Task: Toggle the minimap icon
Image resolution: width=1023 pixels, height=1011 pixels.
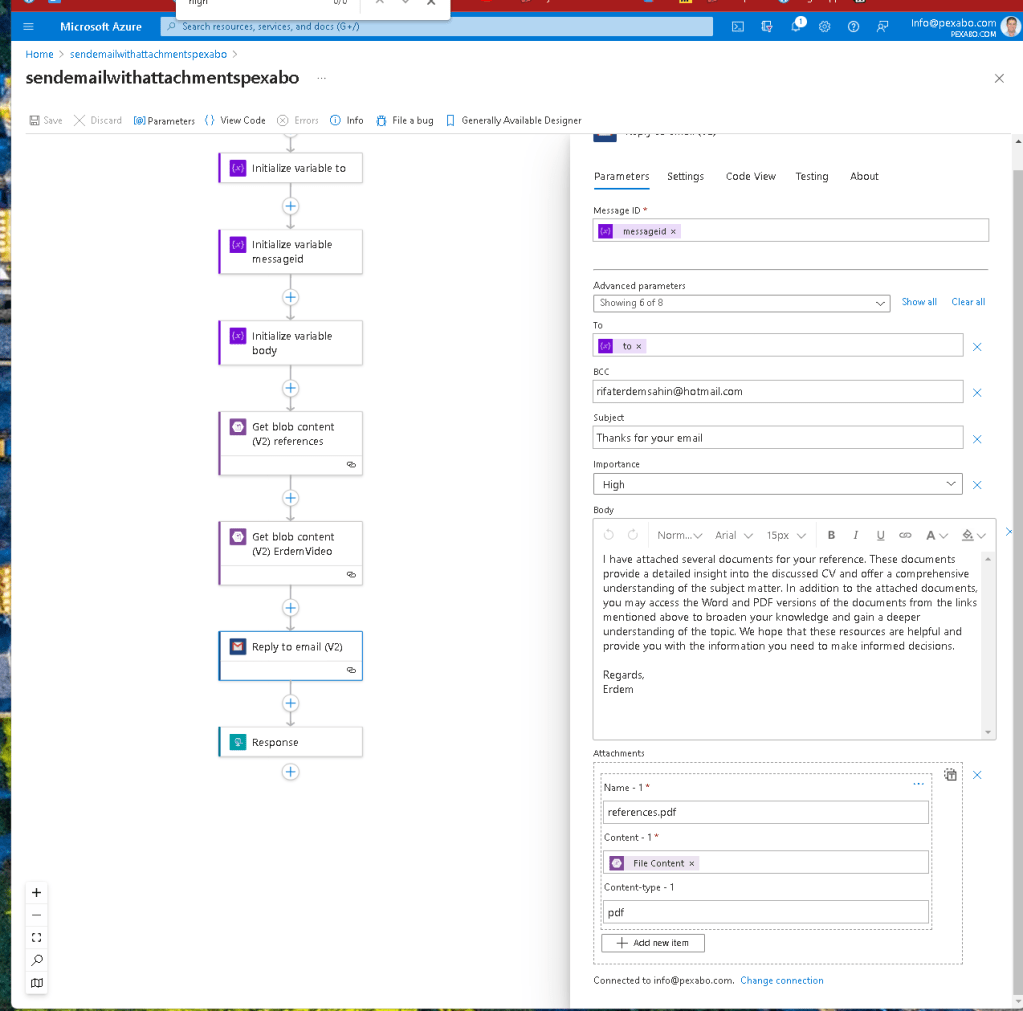Action: tap(37, 983)
